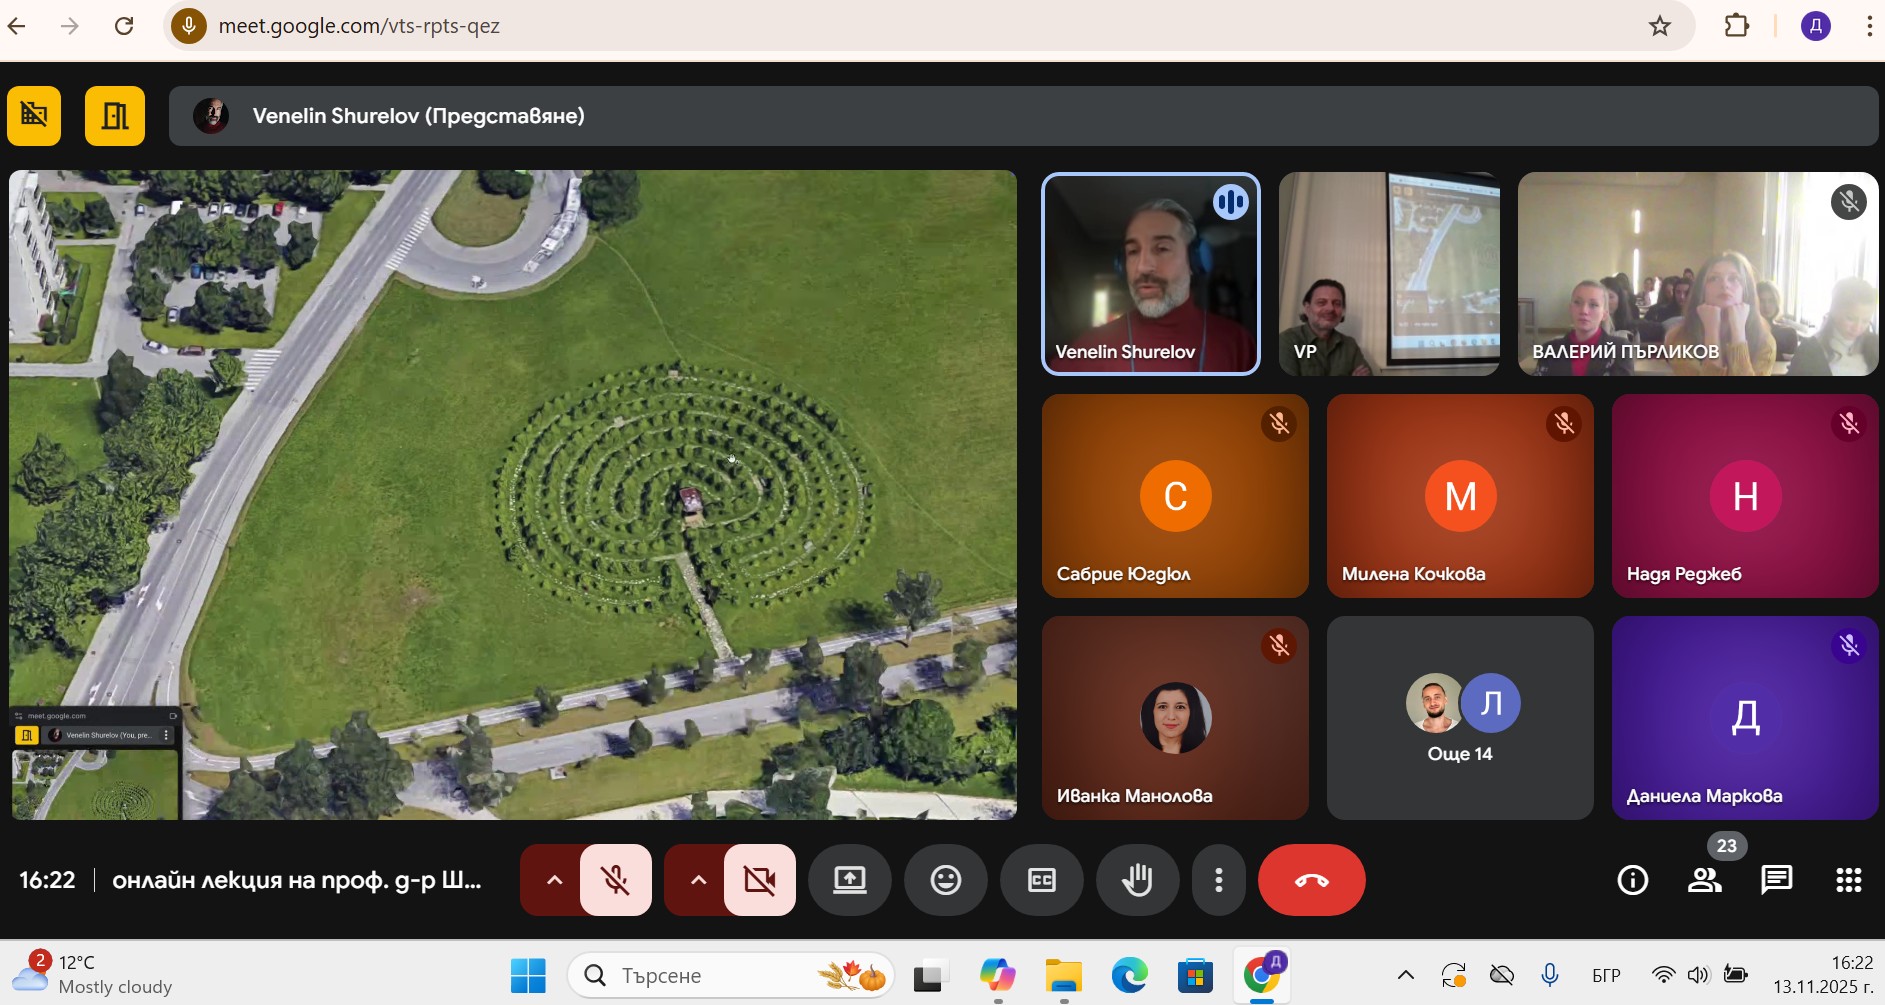Expand audio settings chevron

tap(554, 880)
